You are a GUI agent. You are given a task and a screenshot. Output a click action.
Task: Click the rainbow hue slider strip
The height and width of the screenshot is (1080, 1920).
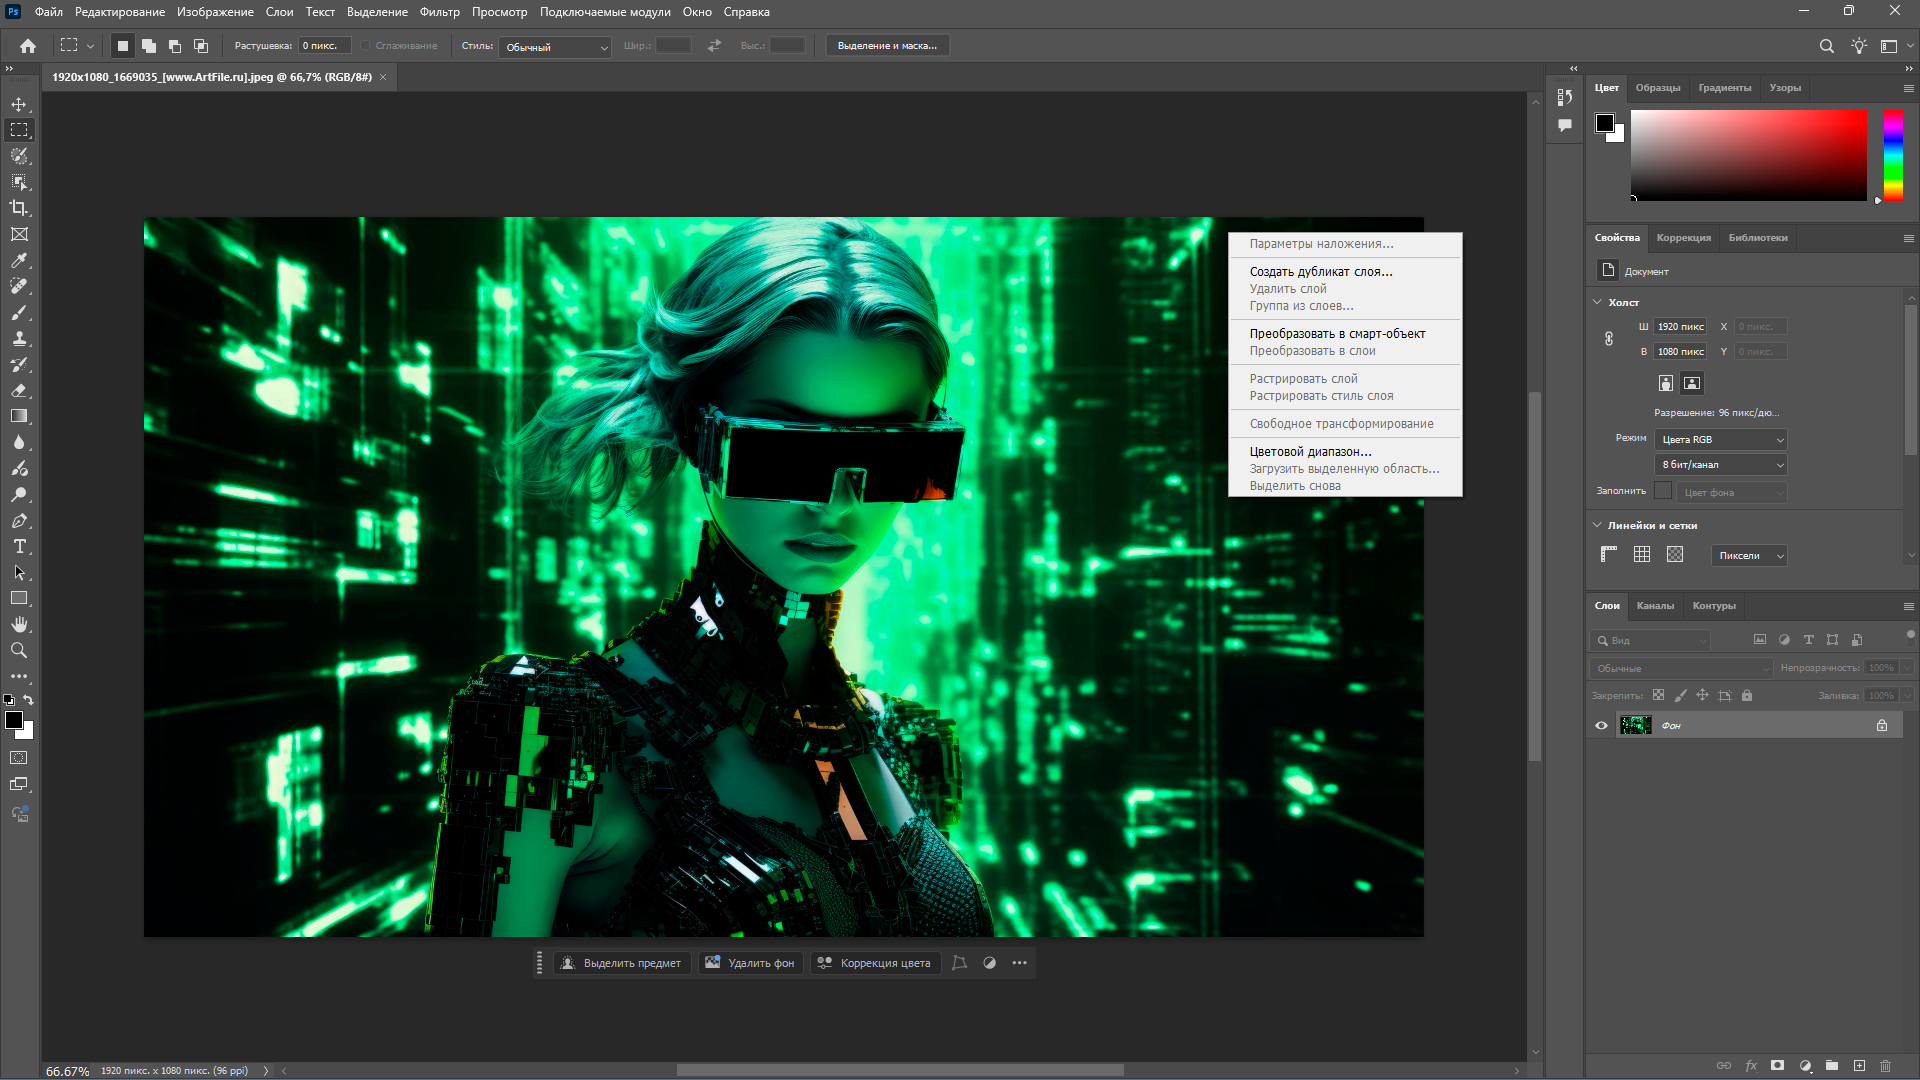(1893, 155)
